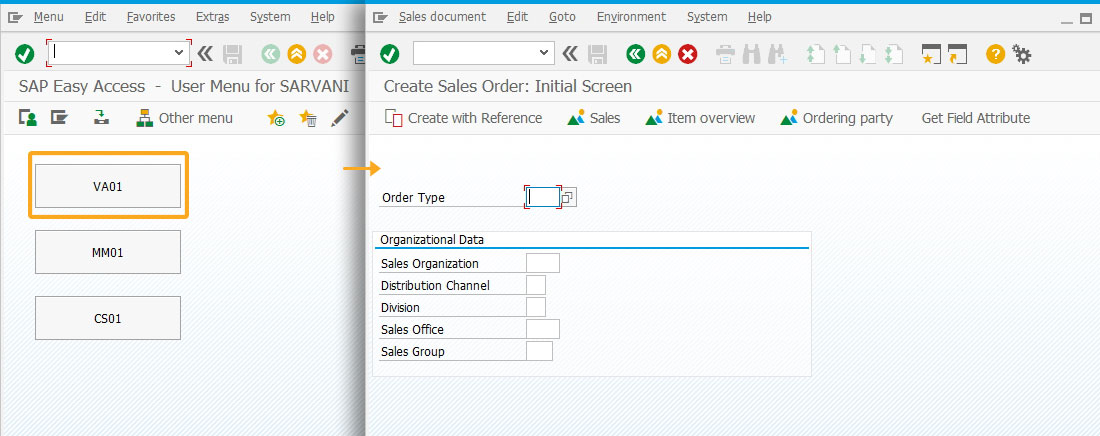Open Help menu in Easy Access window
The width and height of the screenshot is (1100, 436).
(x=322, y=17)
